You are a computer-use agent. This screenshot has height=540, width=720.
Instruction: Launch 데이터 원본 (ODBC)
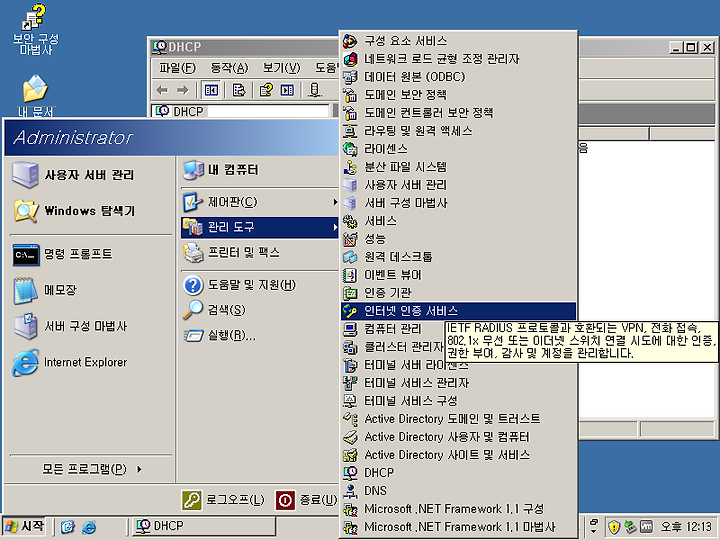[x=458, y=77]
